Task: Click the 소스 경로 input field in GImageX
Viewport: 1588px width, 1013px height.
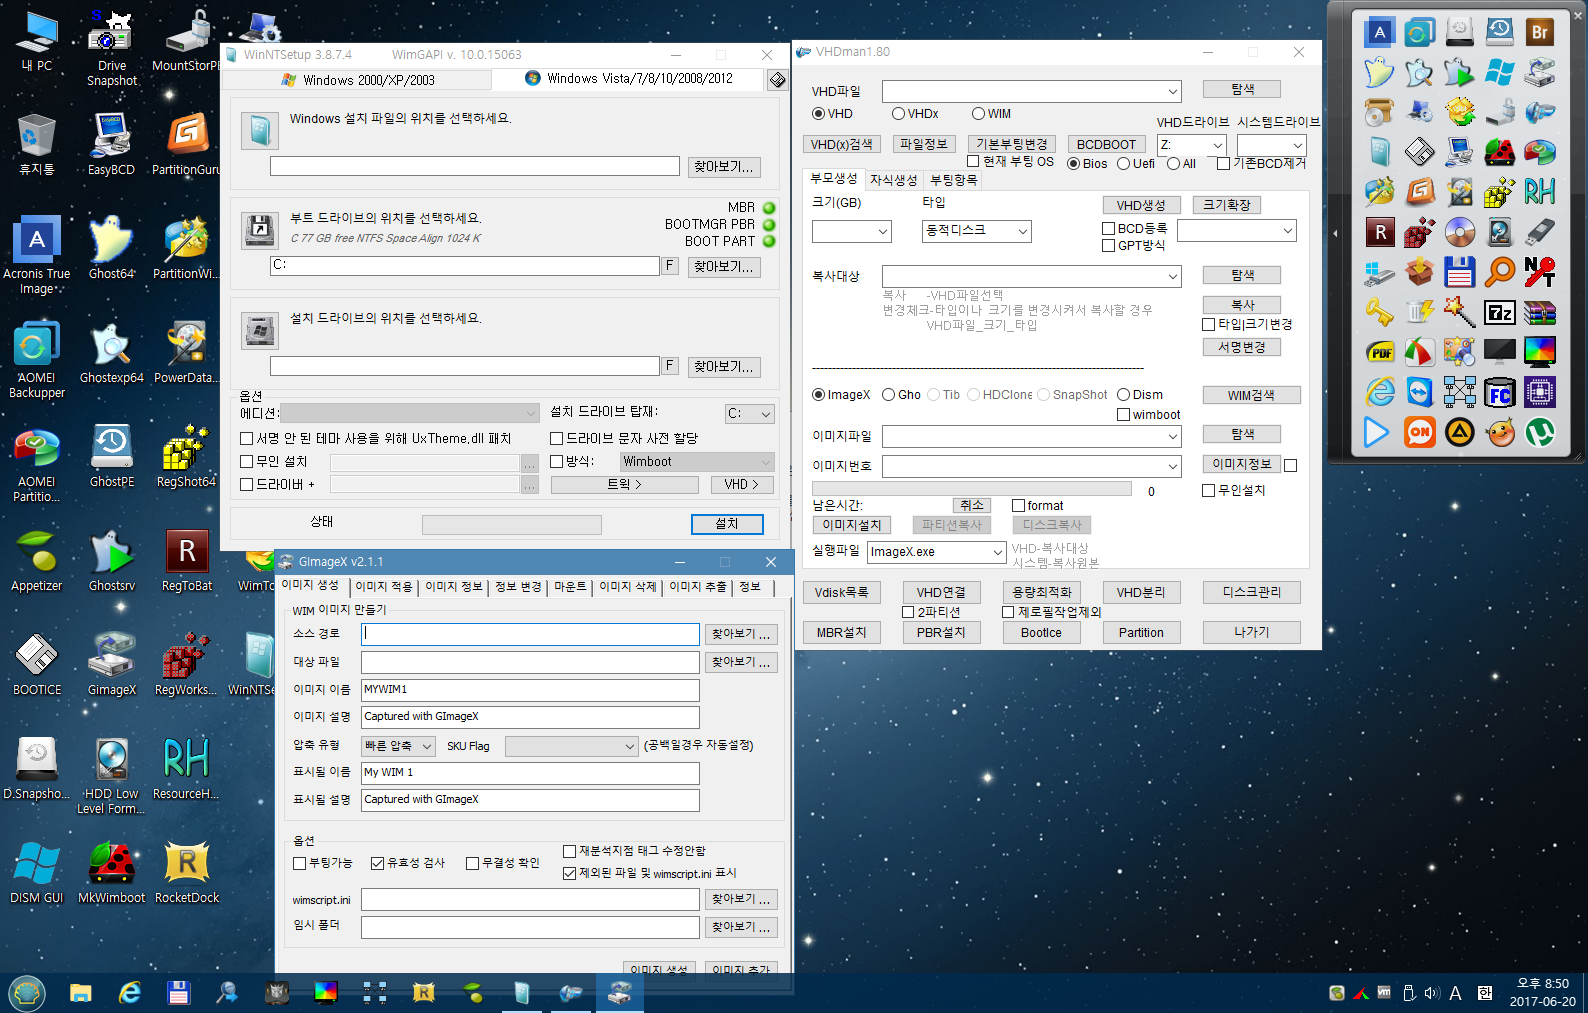Action: click(x=530, y=634)
